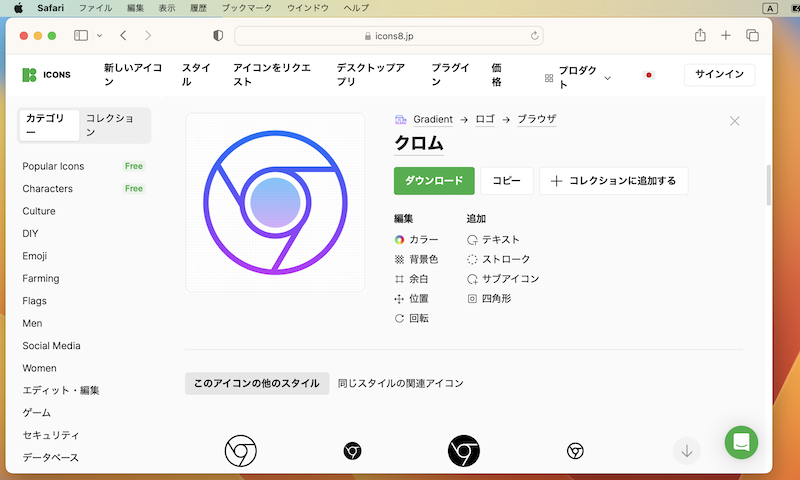The image size is (800, 480).
Task: Choose the 位置 position tool
Action: point(400,298)
